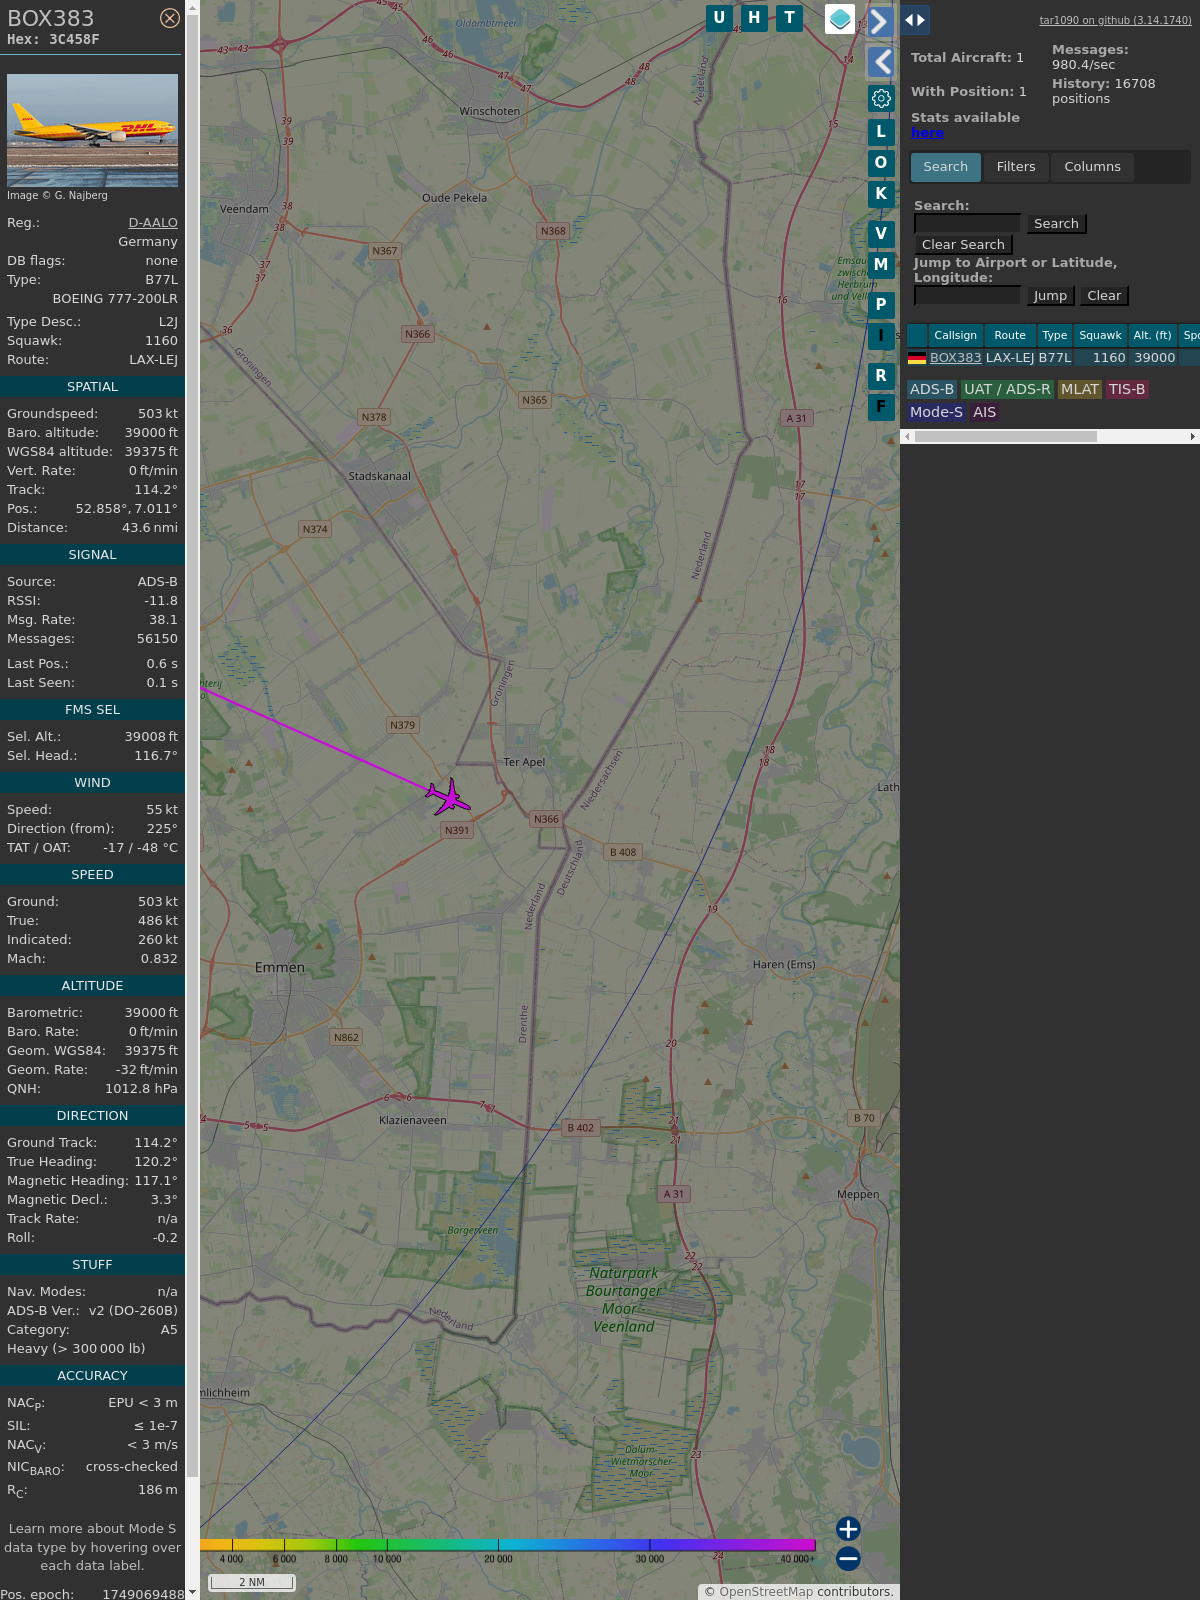1200x1600 pixels.
Task: Toggle the P map option button
Action: click(881, 305)
